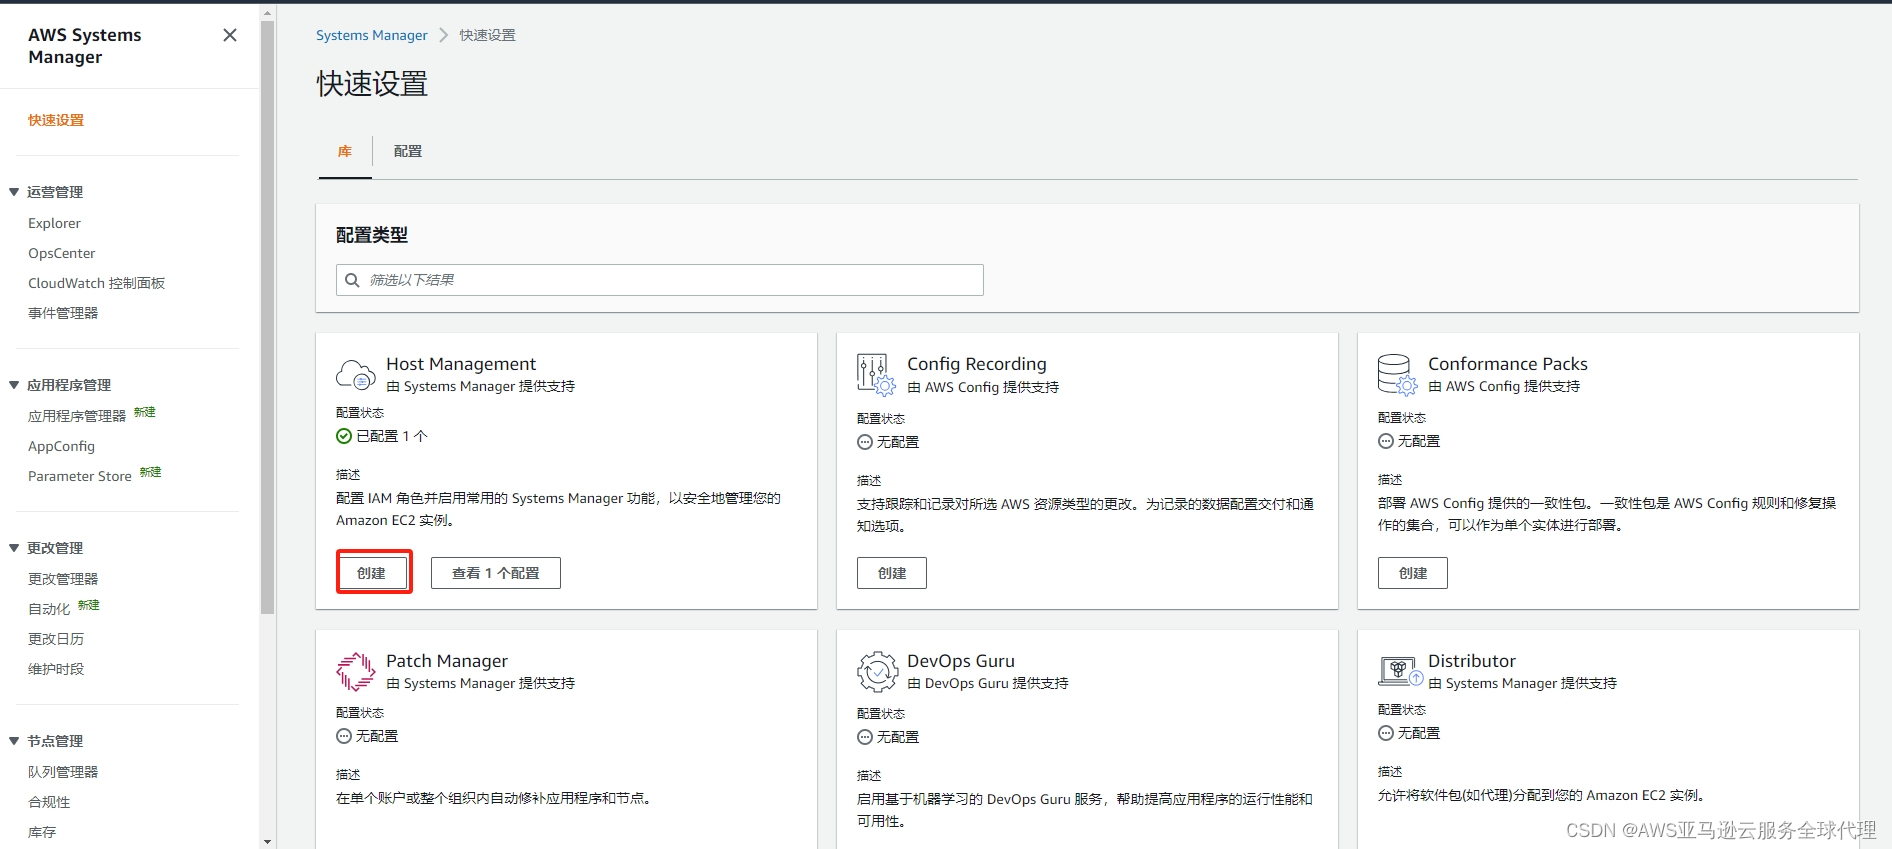View 查看 1 个配置 for Host Management
Screen dimensions: 1892x849
(496, 573)
